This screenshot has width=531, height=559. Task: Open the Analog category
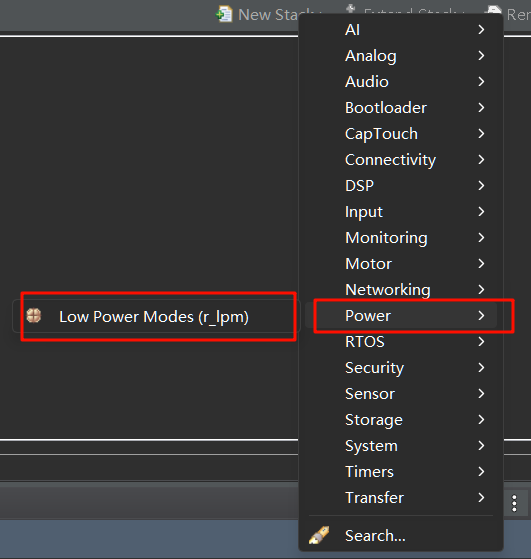401,56
